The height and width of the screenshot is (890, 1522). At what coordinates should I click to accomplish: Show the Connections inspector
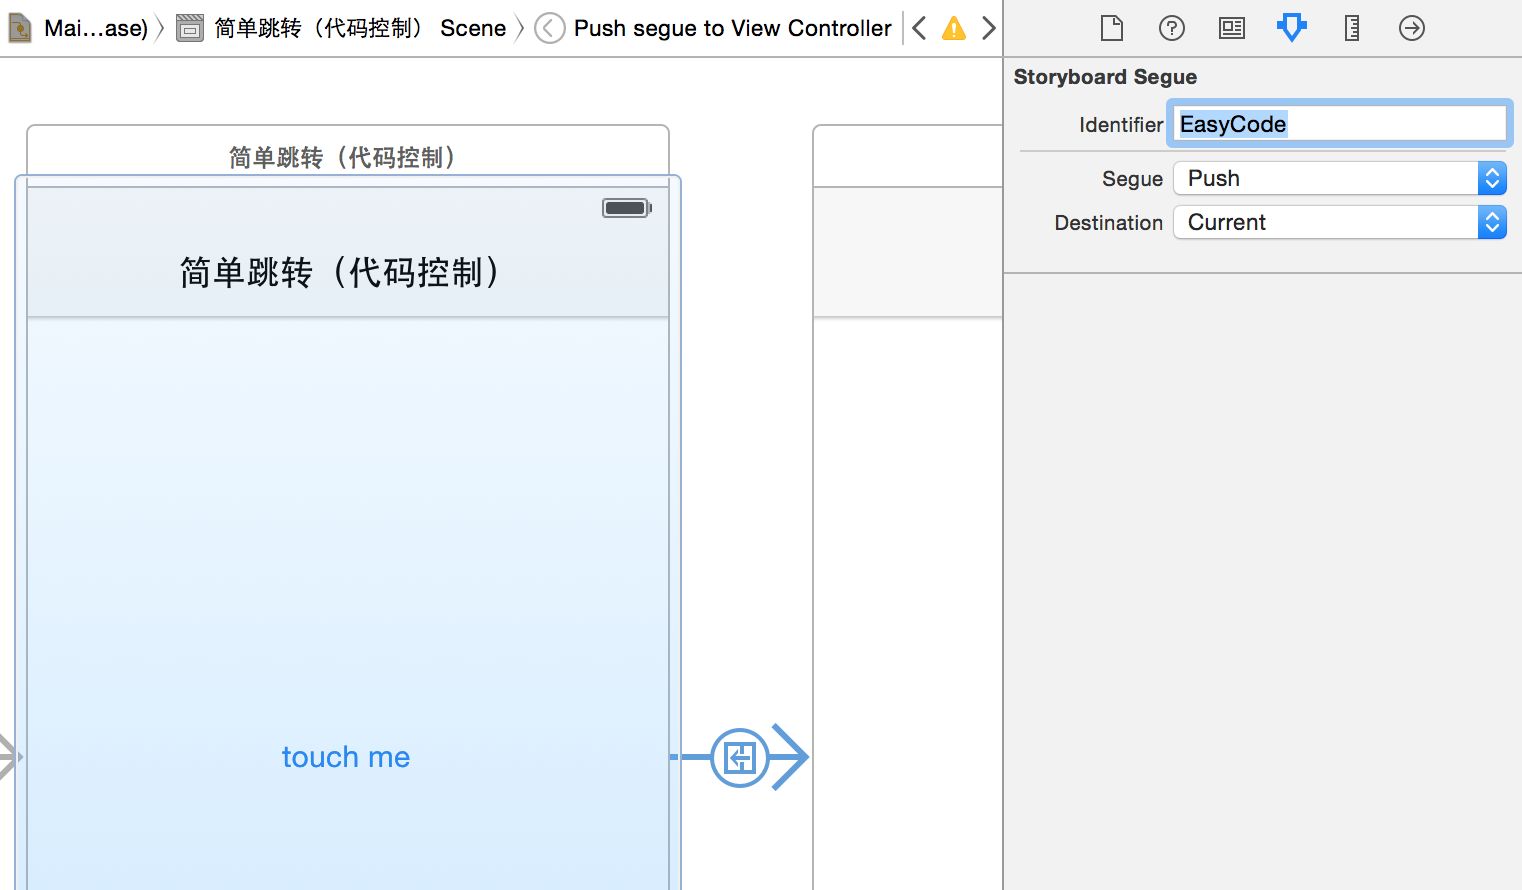point(1412,28)
